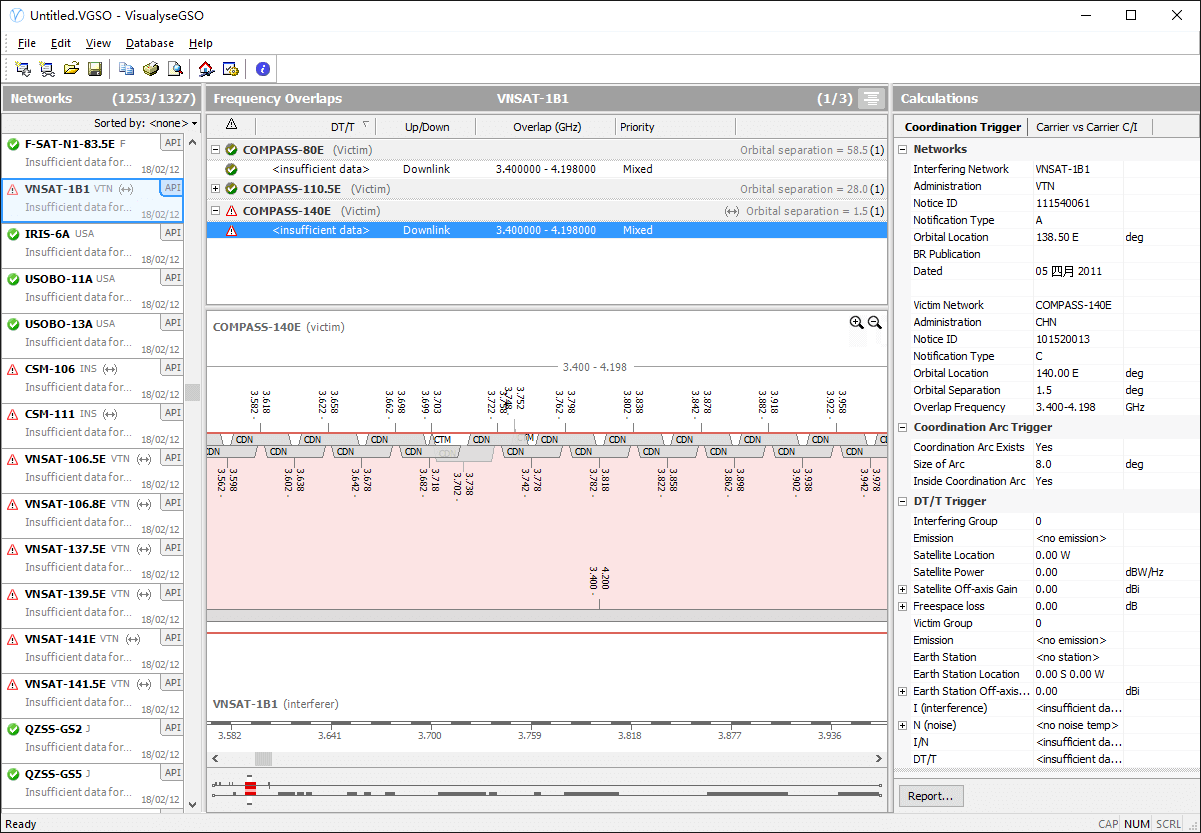This screenshot has width=1201, height=833.
Task: Zoom in on the frequency chart
Action: tap(856, 323)
